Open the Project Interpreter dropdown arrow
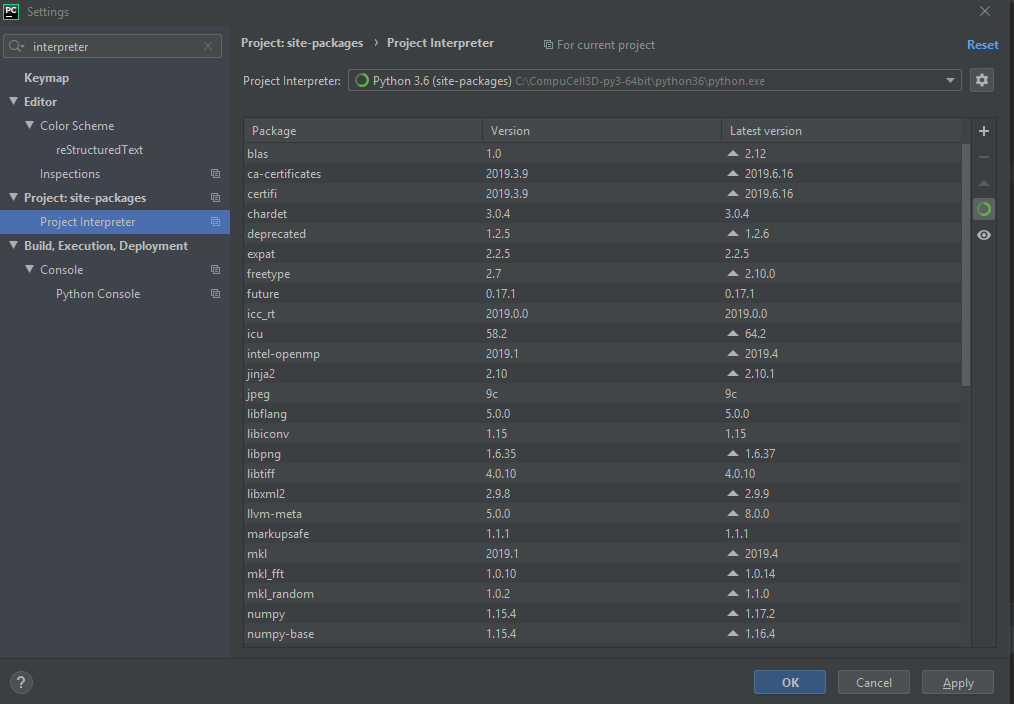Viewport: 1014px width, 704px height. pyautogui.click(x=950, y=81)
